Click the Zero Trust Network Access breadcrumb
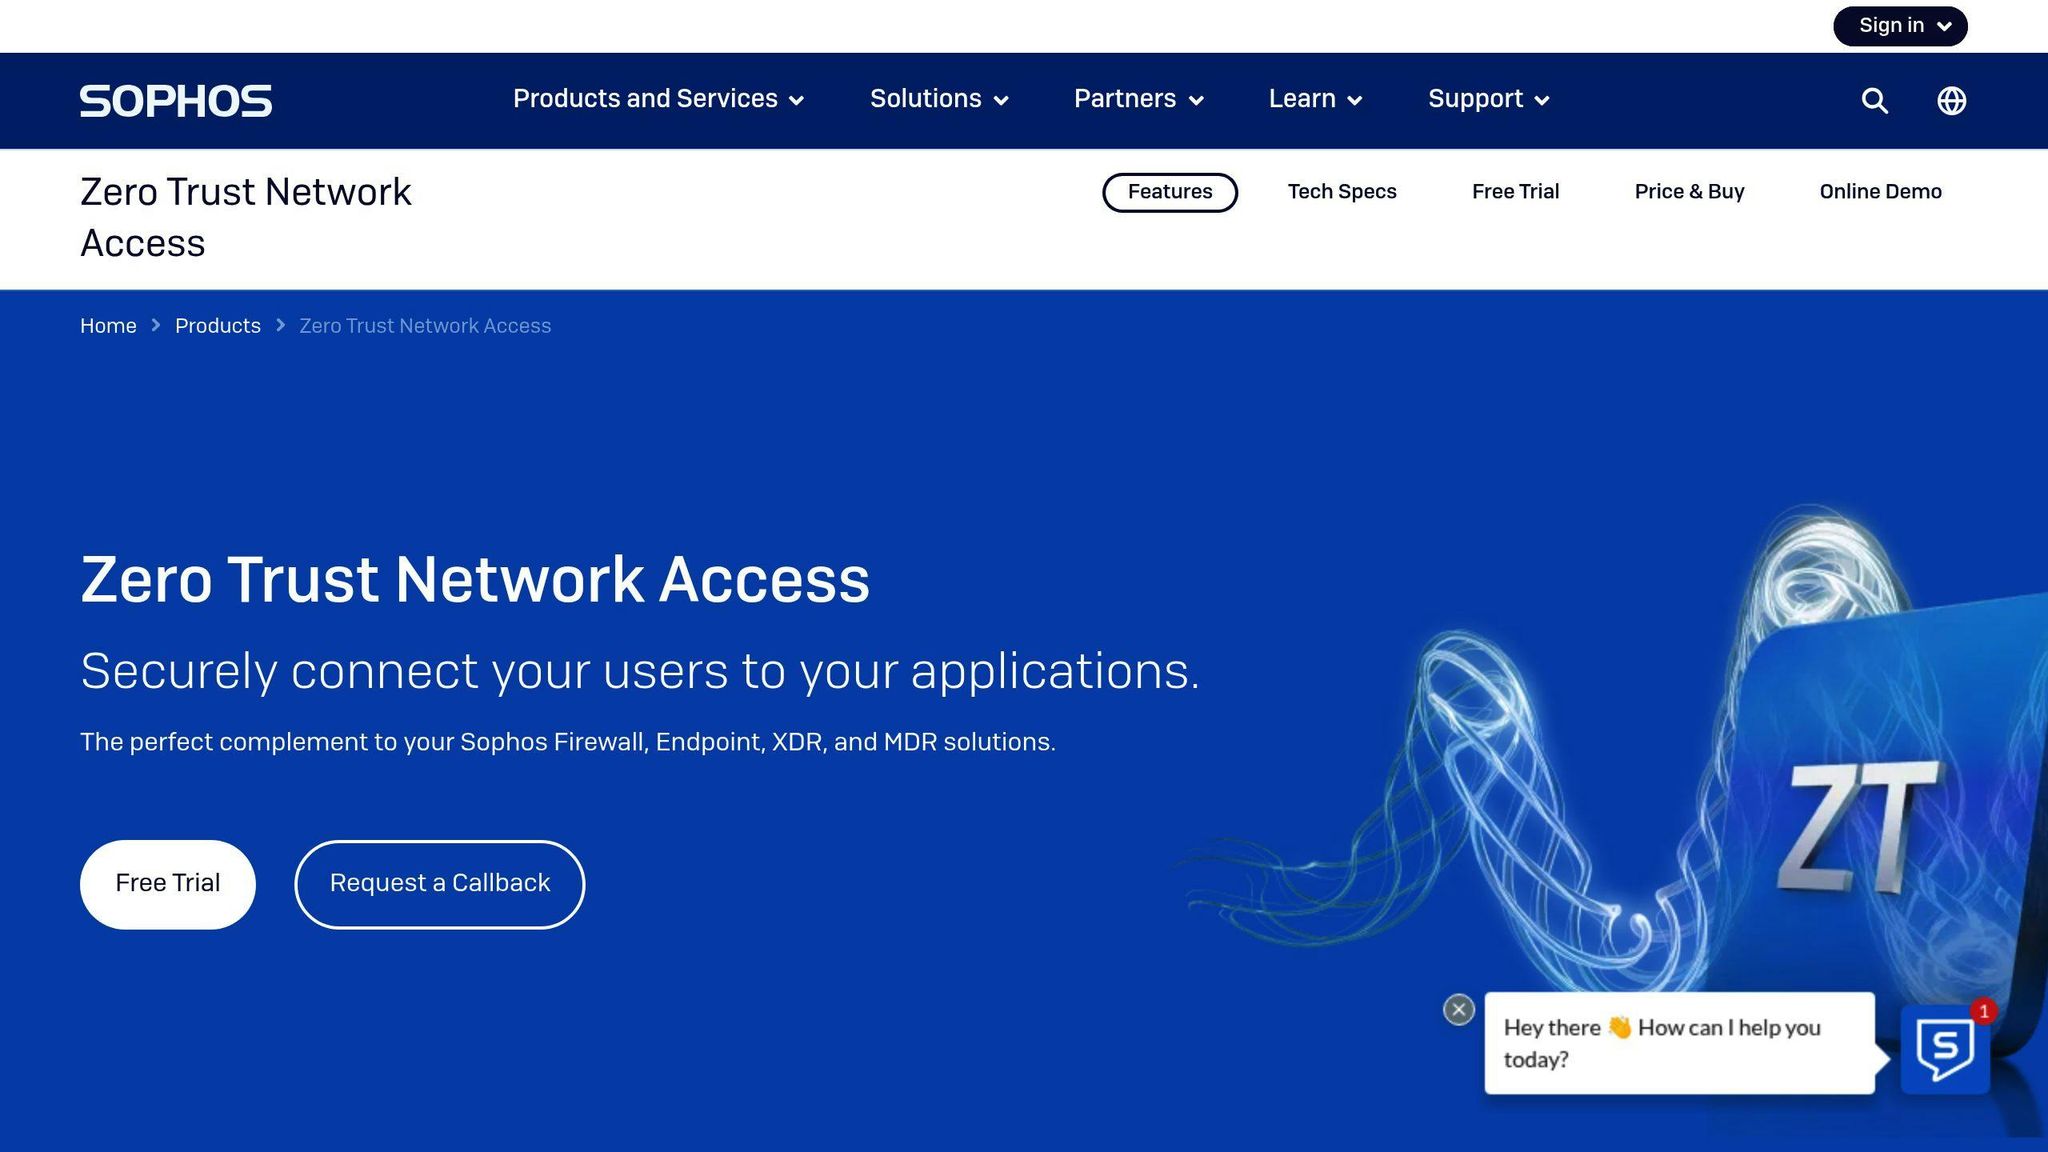 point(425,326)
